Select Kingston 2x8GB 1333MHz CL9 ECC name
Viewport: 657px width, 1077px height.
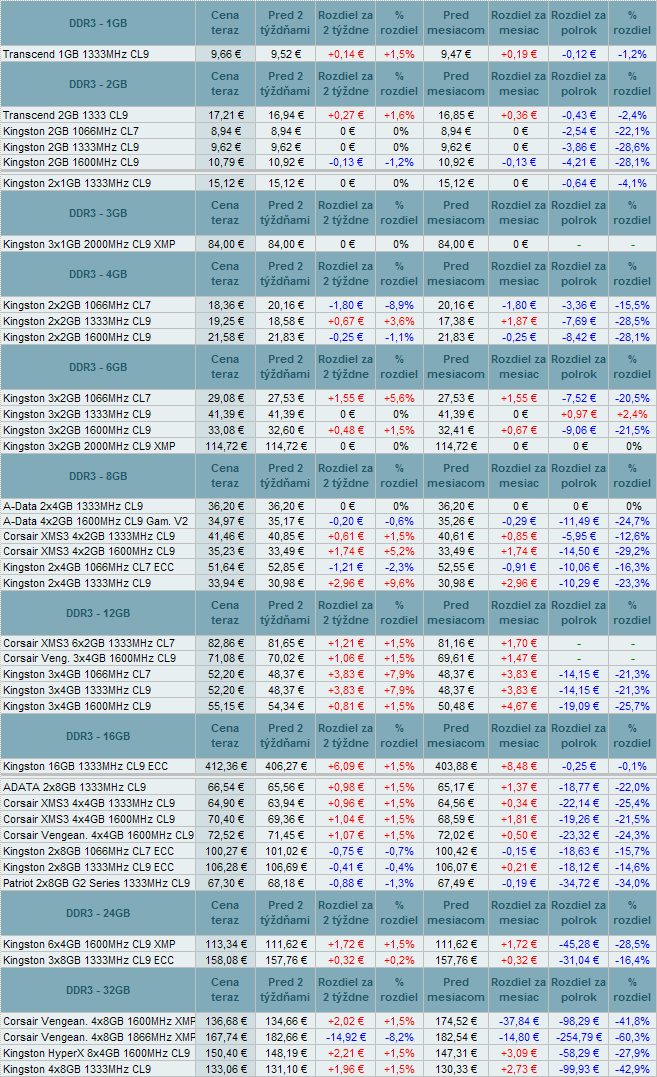pyautogui.click(x=89, y=868)
